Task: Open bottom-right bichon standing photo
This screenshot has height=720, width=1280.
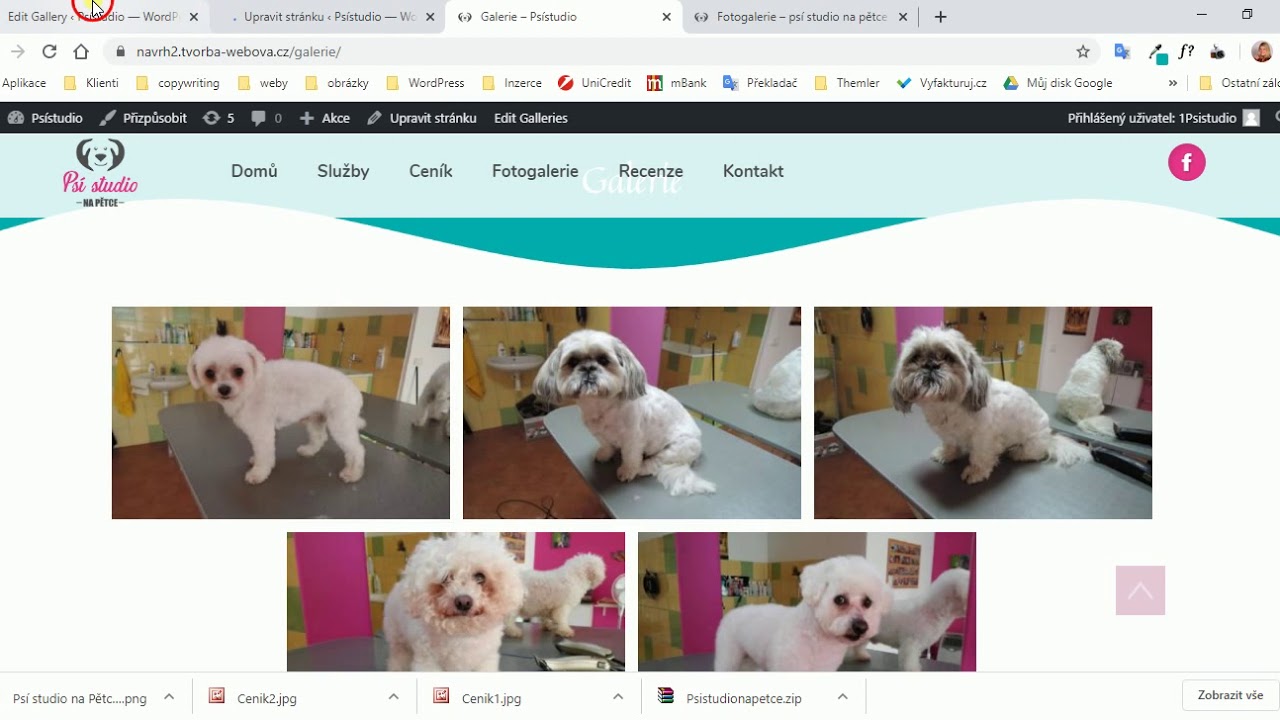Action: coord(807,601)
